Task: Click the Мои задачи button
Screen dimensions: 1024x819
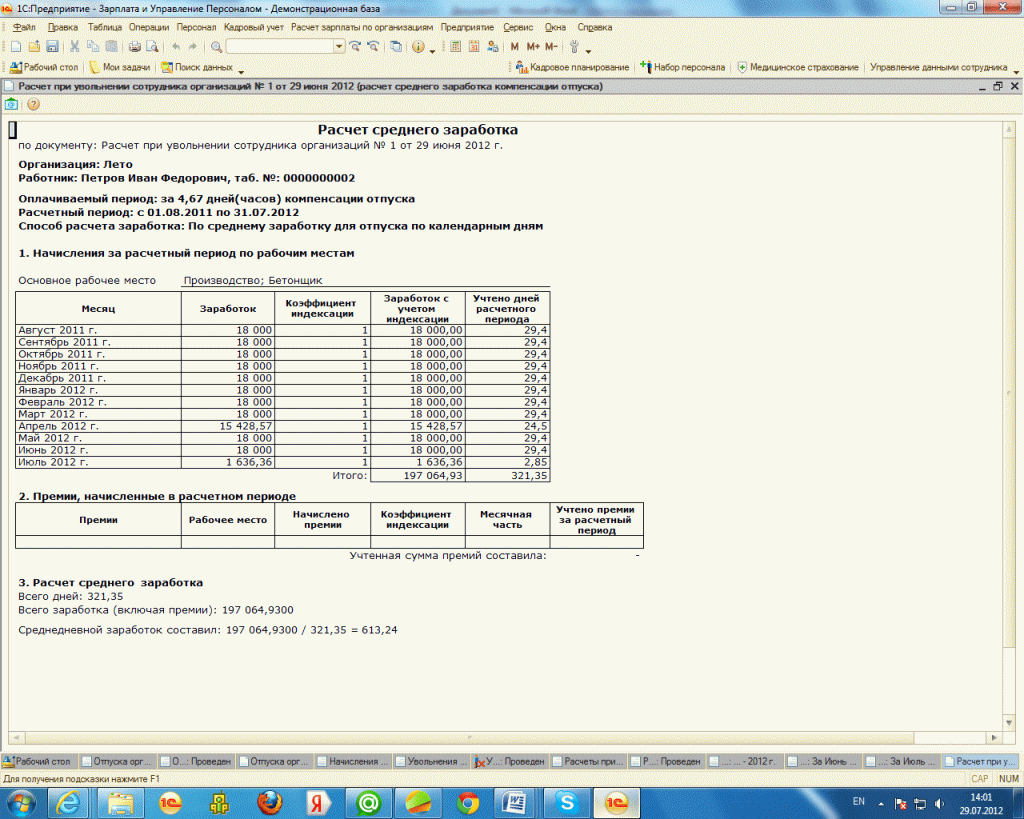Action: tap(119, 68)
